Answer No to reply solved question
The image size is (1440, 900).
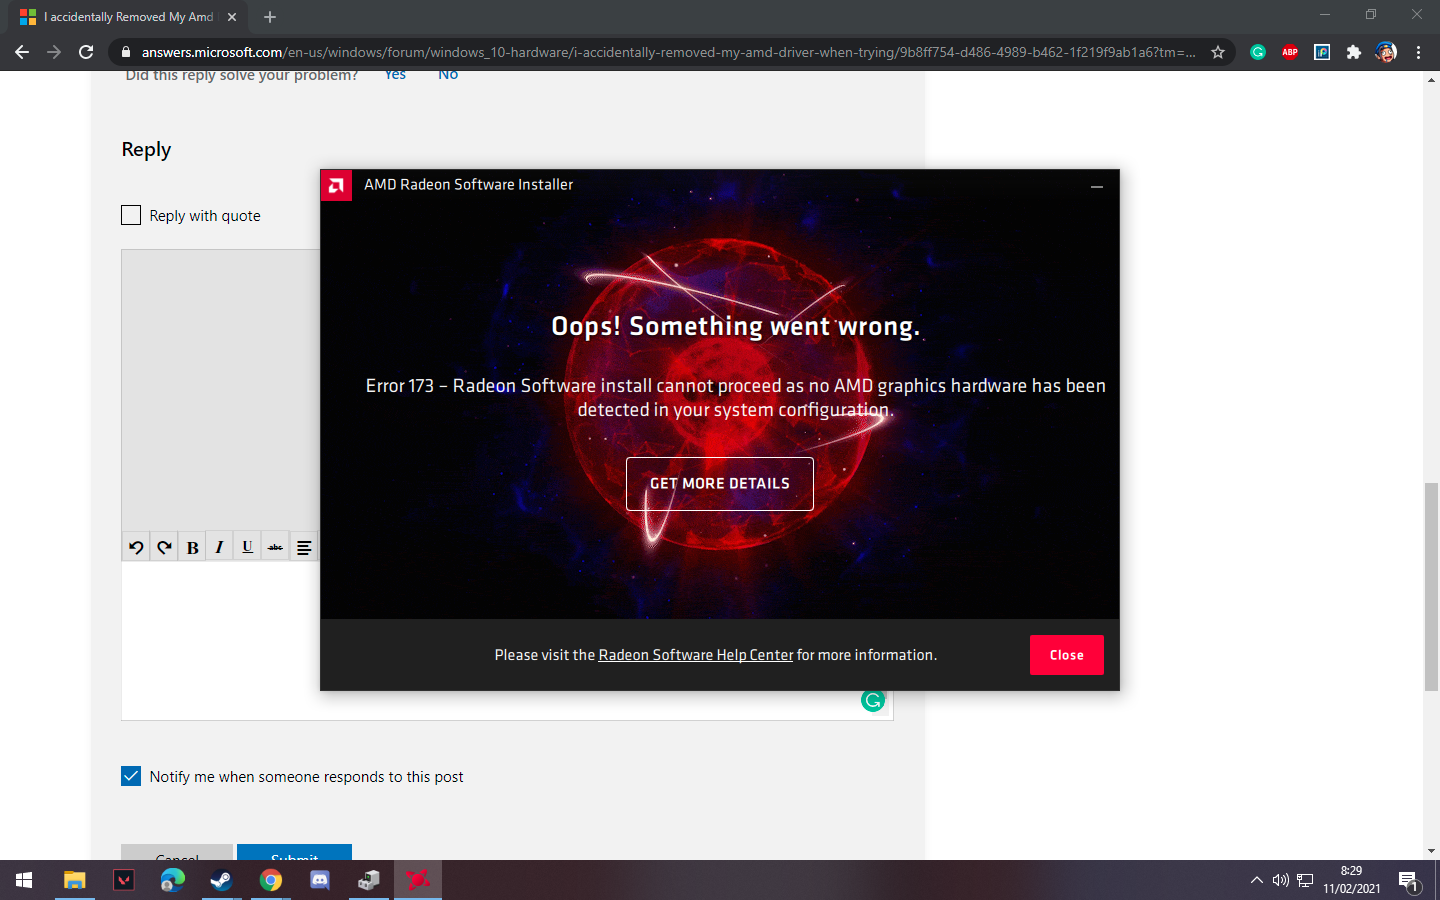tap(448, 75)
